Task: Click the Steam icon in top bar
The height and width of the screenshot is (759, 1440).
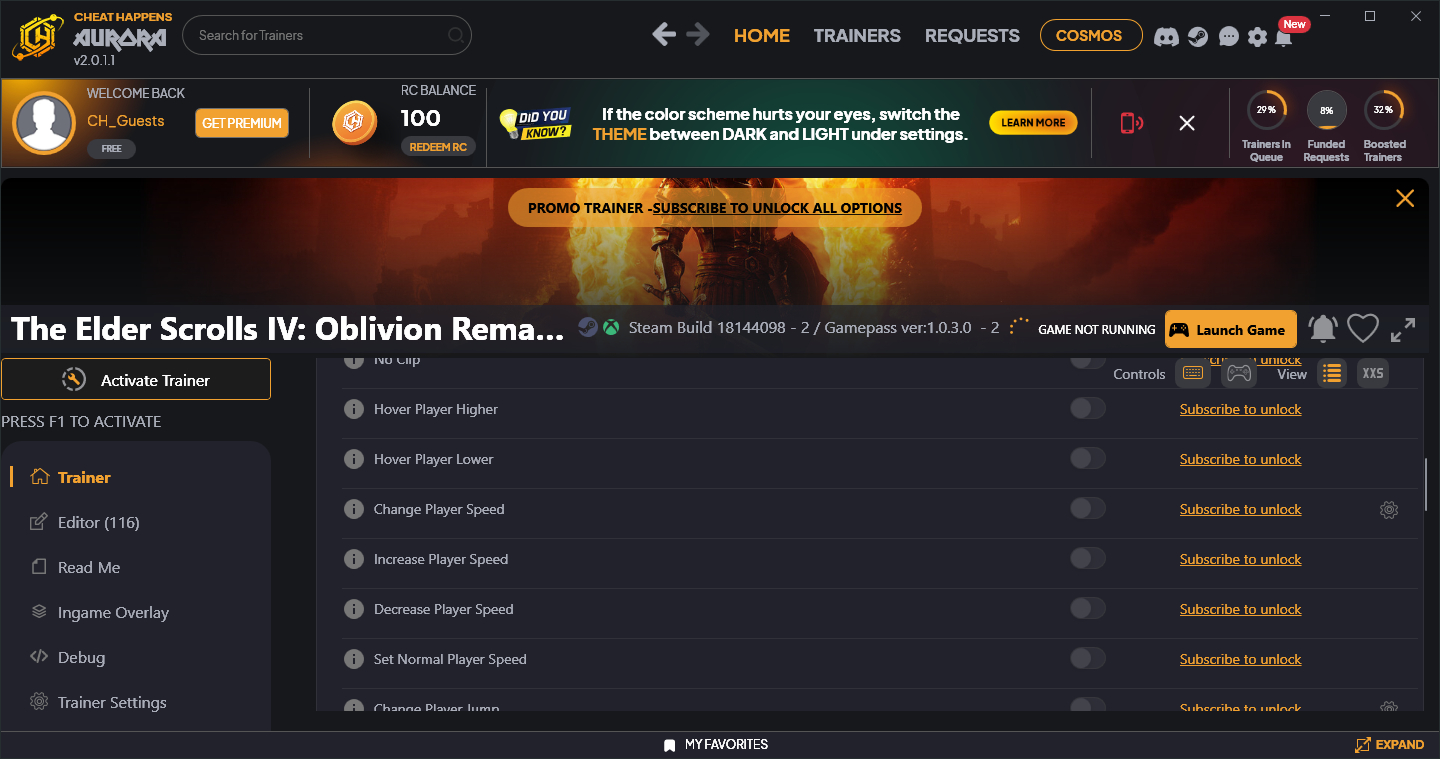Action: pos(1197,37)
